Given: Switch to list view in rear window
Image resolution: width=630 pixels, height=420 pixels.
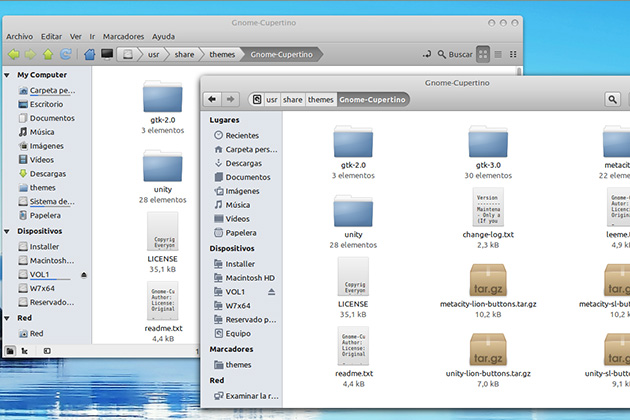Looking at the screenshot, I should (x=498, y=54).
